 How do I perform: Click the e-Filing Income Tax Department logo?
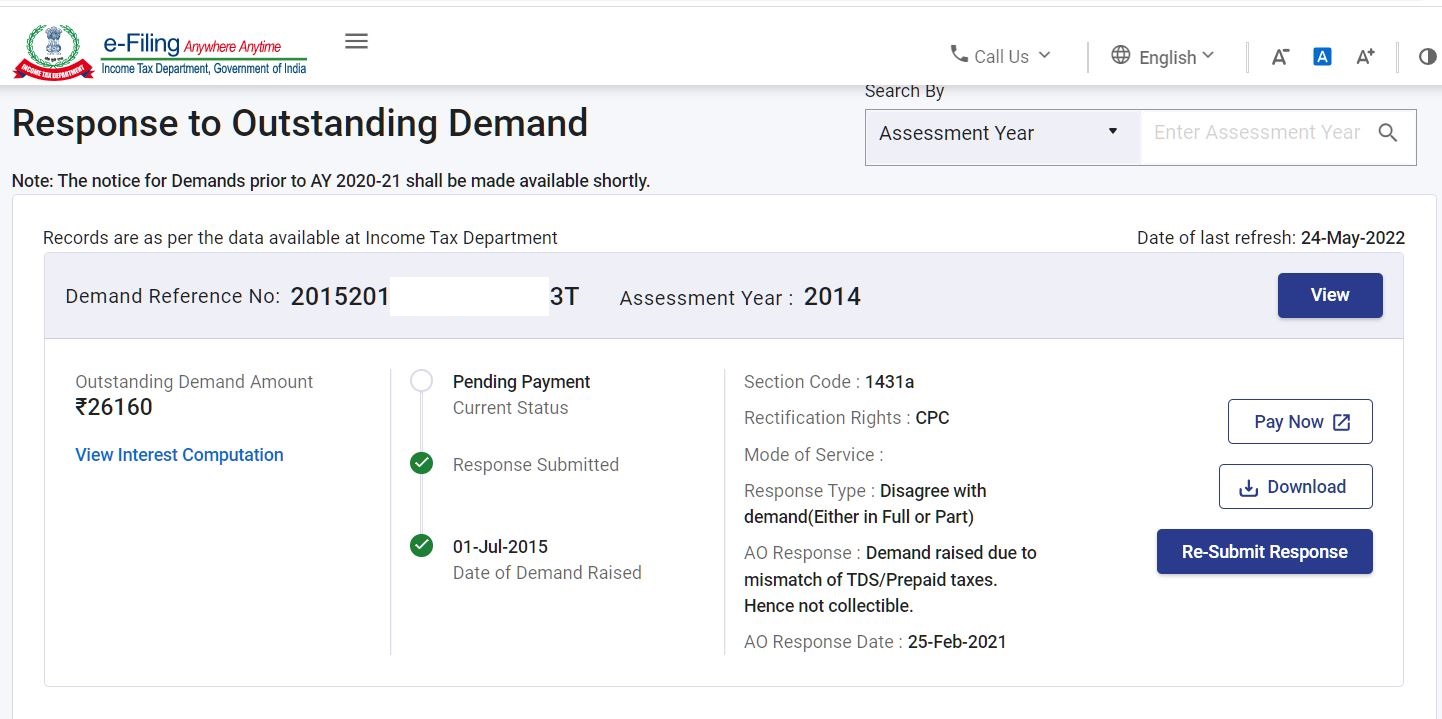pyautogui.click(x=160, y=53)
